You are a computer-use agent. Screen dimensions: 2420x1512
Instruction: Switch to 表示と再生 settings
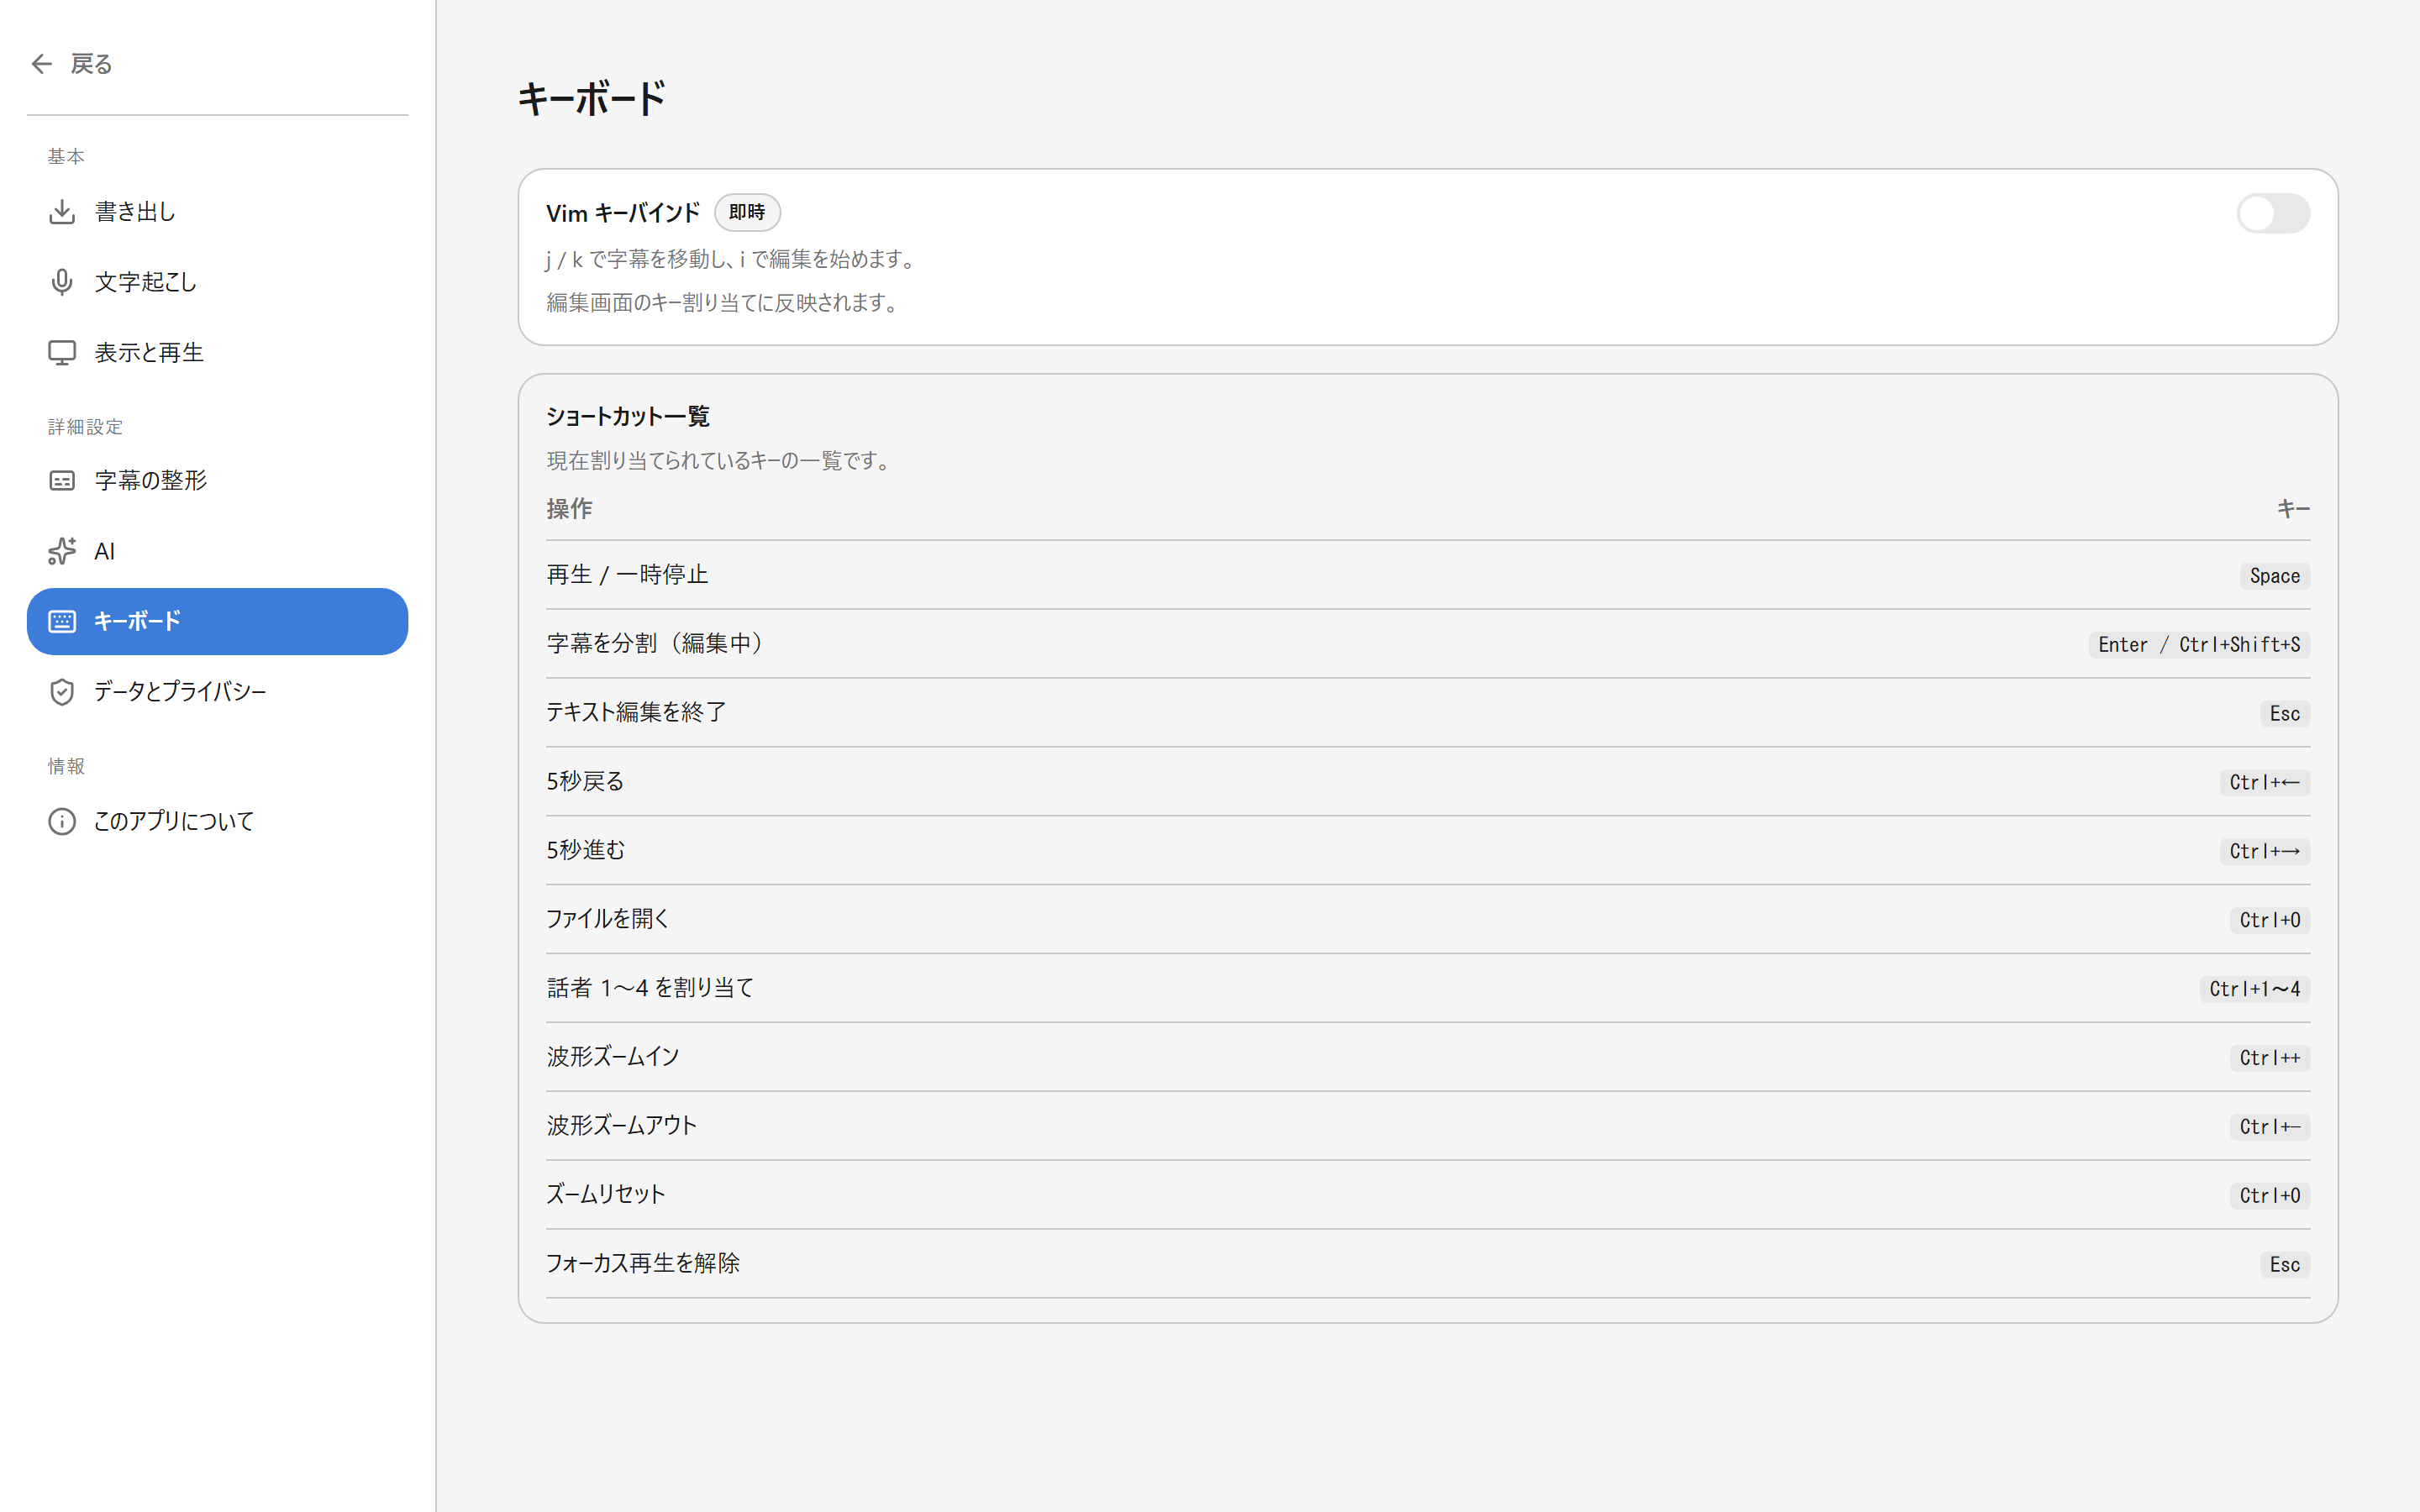[217, 353]
